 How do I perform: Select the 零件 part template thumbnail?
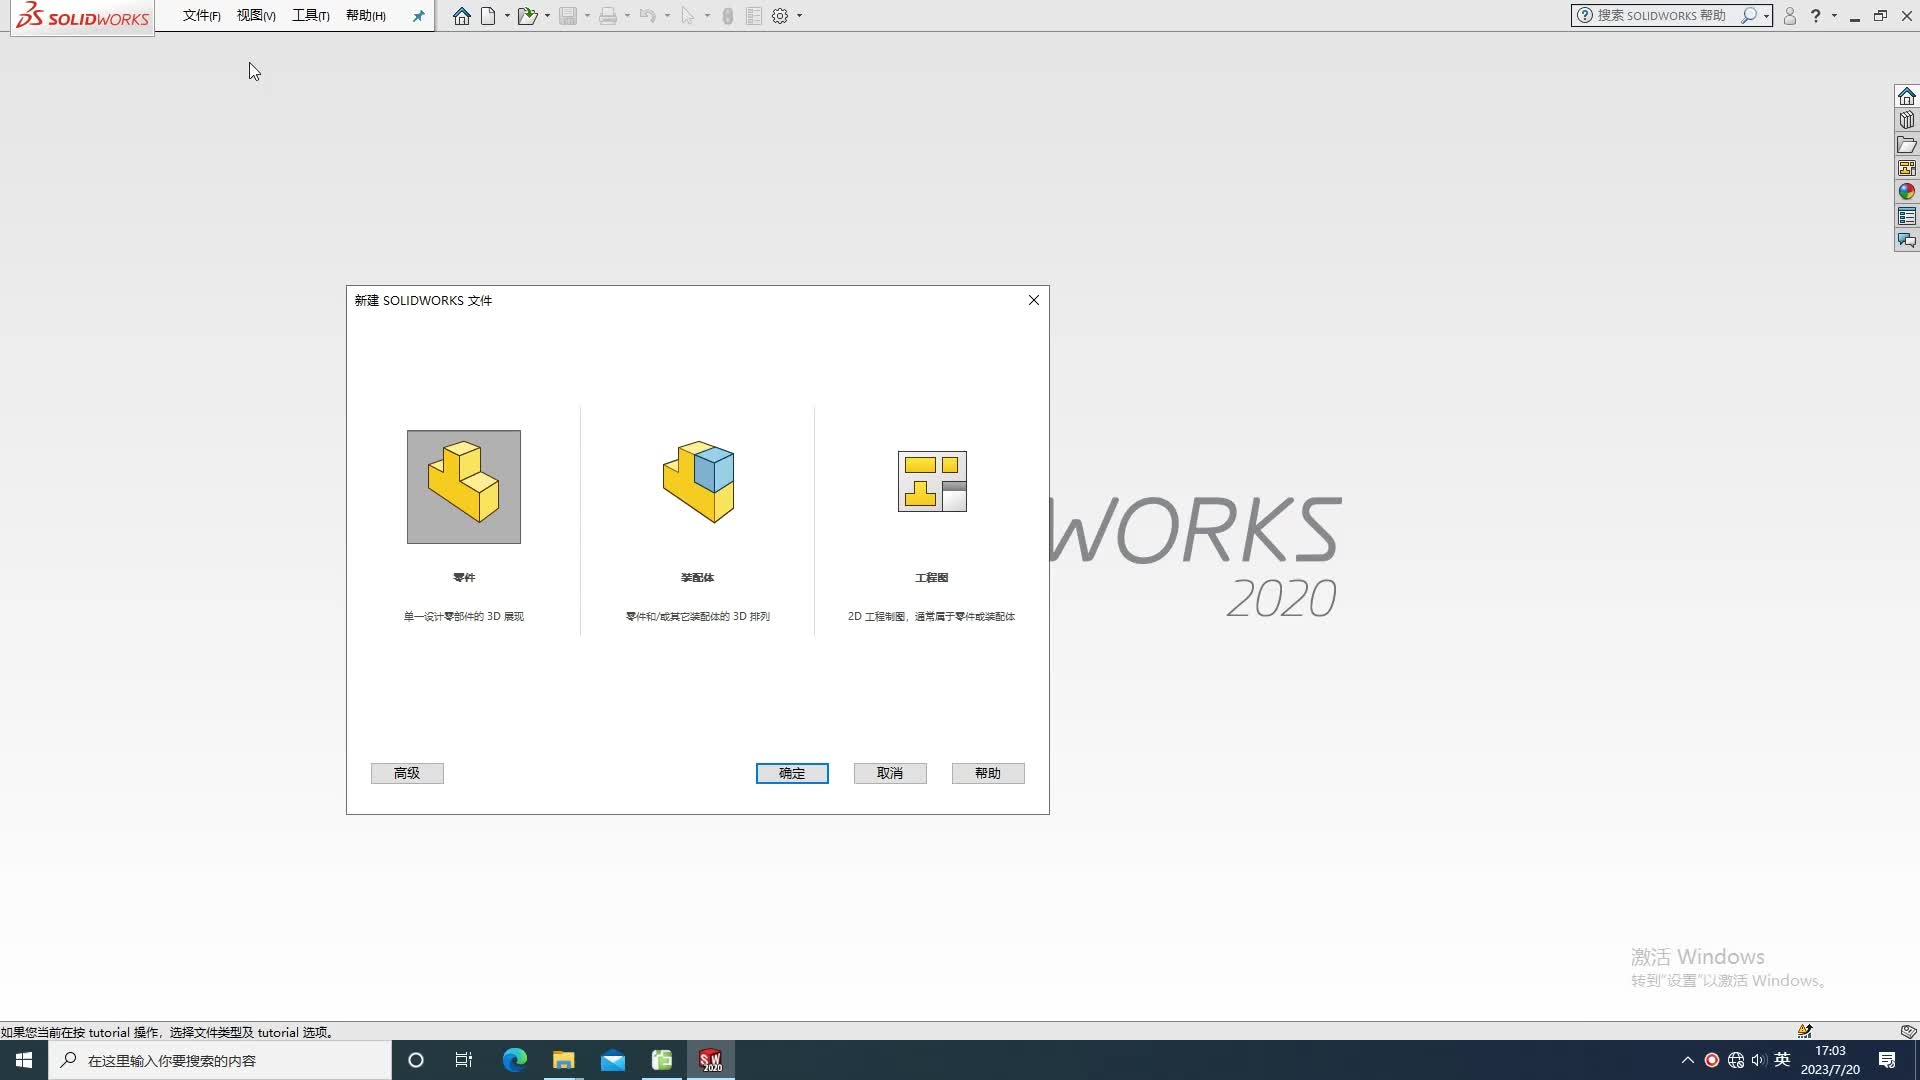[464, 487]
